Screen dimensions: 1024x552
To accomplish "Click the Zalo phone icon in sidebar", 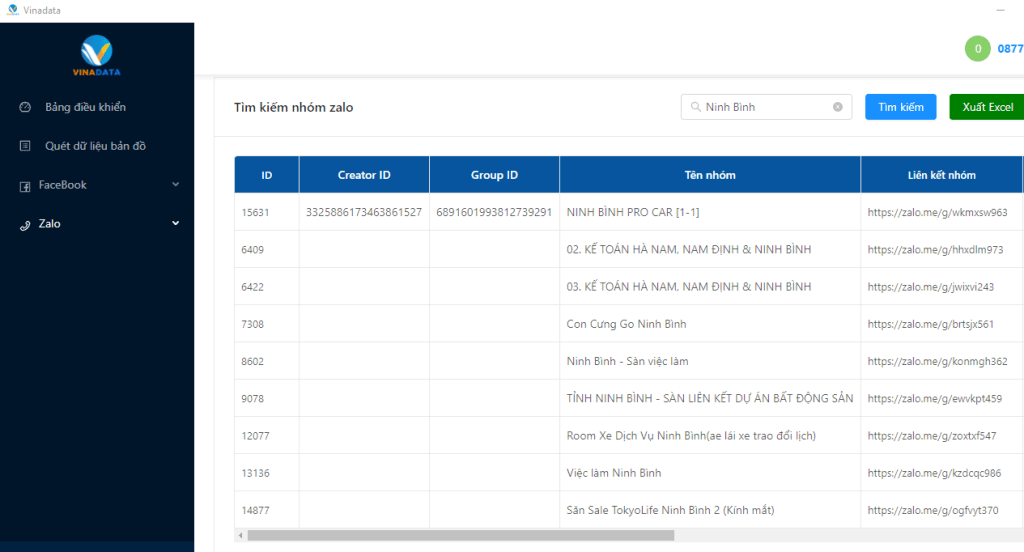I will [25, 224].
